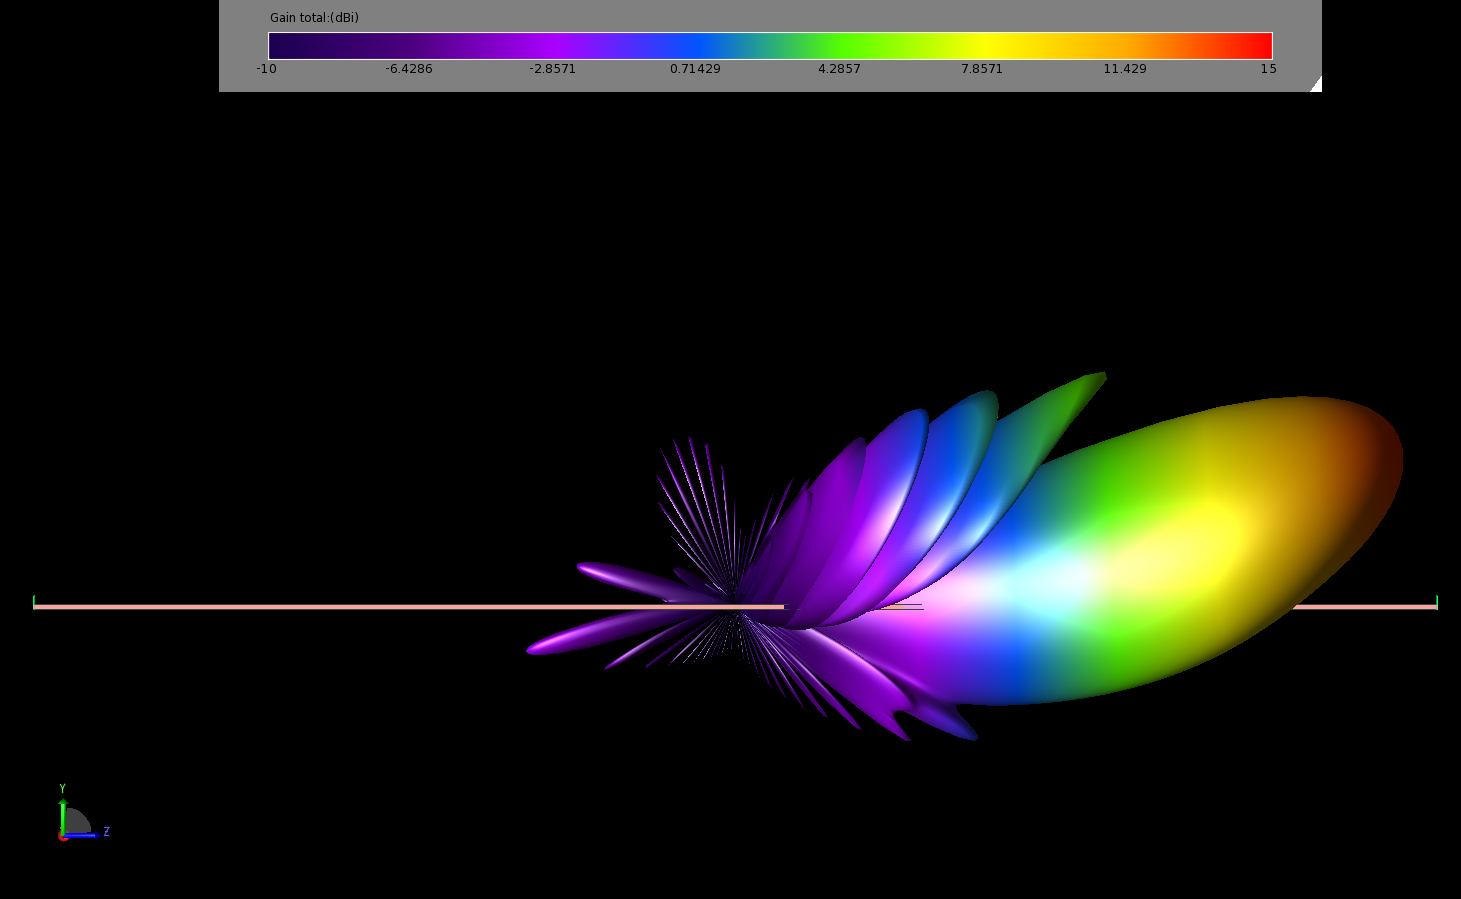Screen dimensions: 1461x899
Task: Grab the legend's resize corner handle
Action: coord(1315,85)
